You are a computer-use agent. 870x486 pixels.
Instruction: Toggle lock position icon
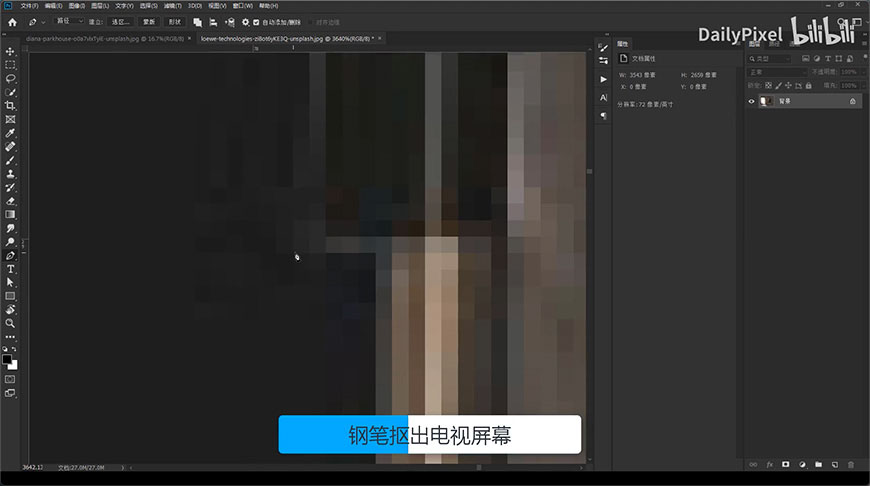(788, 85)
